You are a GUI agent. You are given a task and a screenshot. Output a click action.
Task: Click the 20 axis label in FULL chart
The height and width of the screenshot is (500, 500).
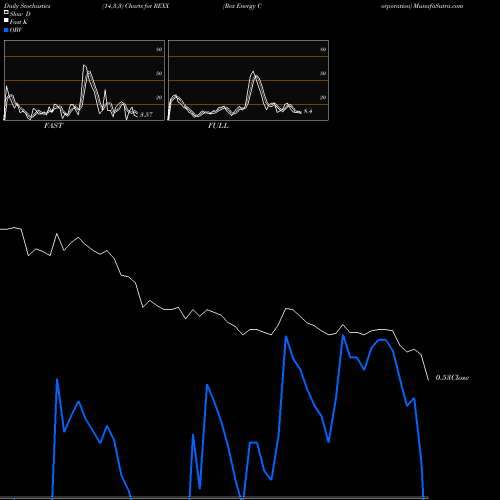(x=323, y=97)
